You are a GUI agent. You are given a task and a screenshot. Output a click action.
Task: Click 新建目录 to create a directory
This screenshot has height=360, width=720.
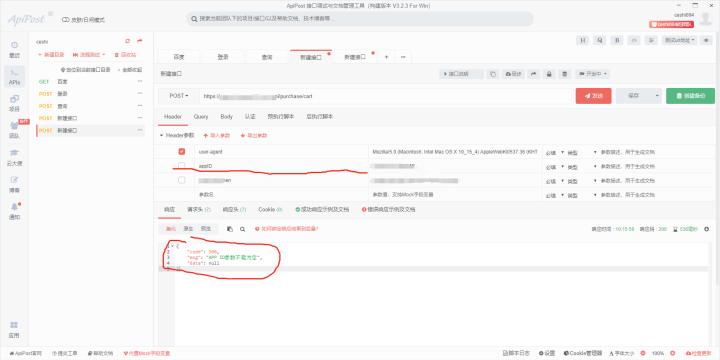click(x=51, y=54)
